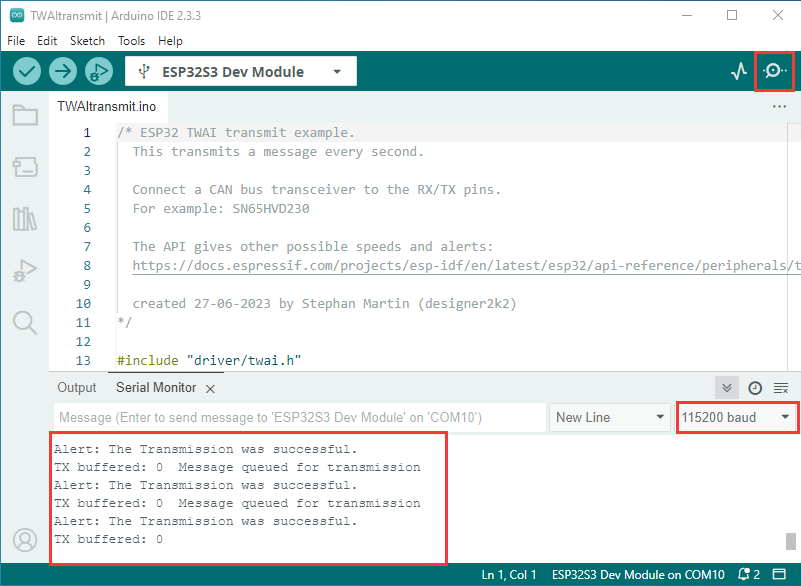This screenshot has height=586, width=801.
Task: Open the File menu
Action: pyautogui.click(x=16, y=41)
